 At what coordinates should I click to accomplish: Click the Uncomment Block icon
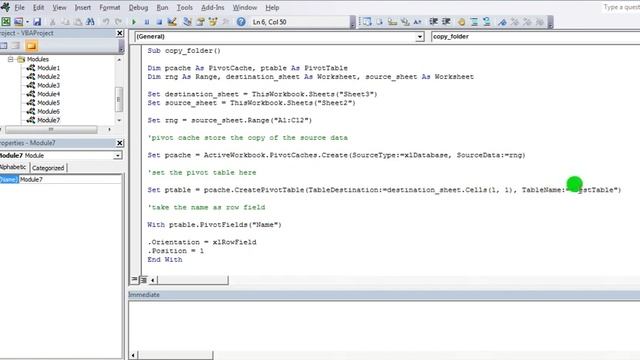click(x=487, y=22)
